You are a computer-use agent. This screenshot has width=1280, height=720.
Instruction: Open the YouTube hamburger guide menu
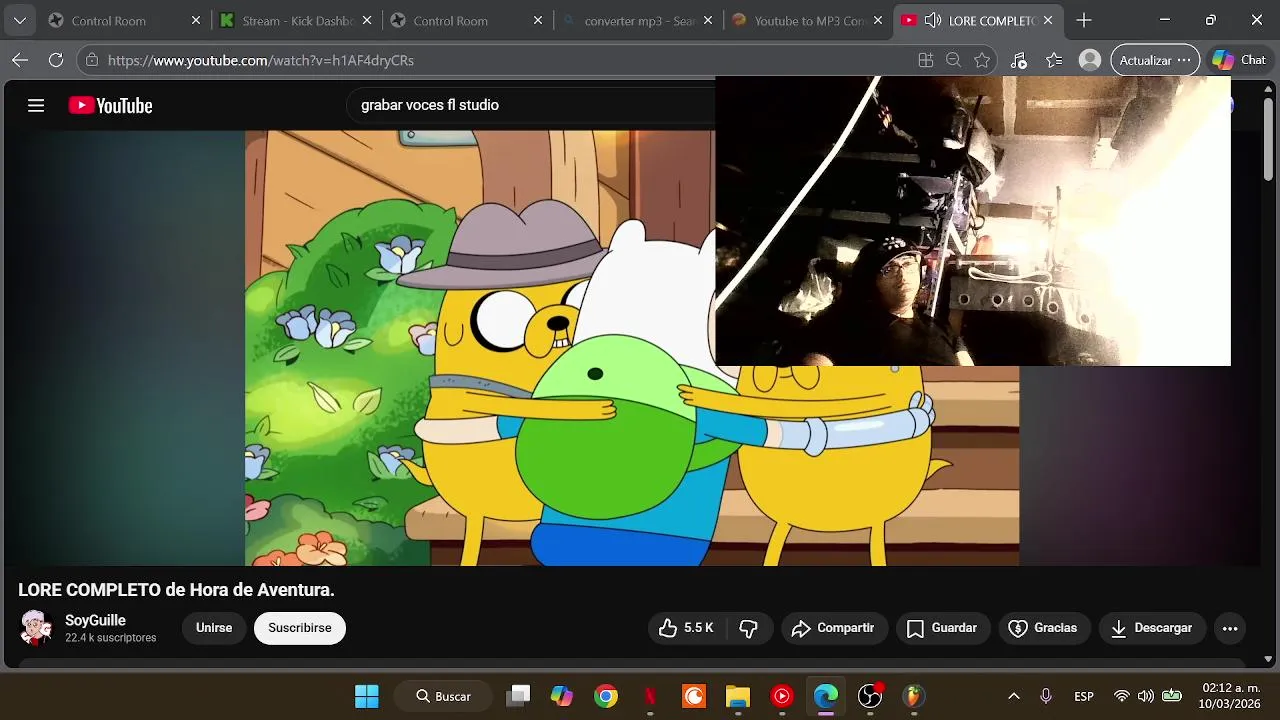36,105
